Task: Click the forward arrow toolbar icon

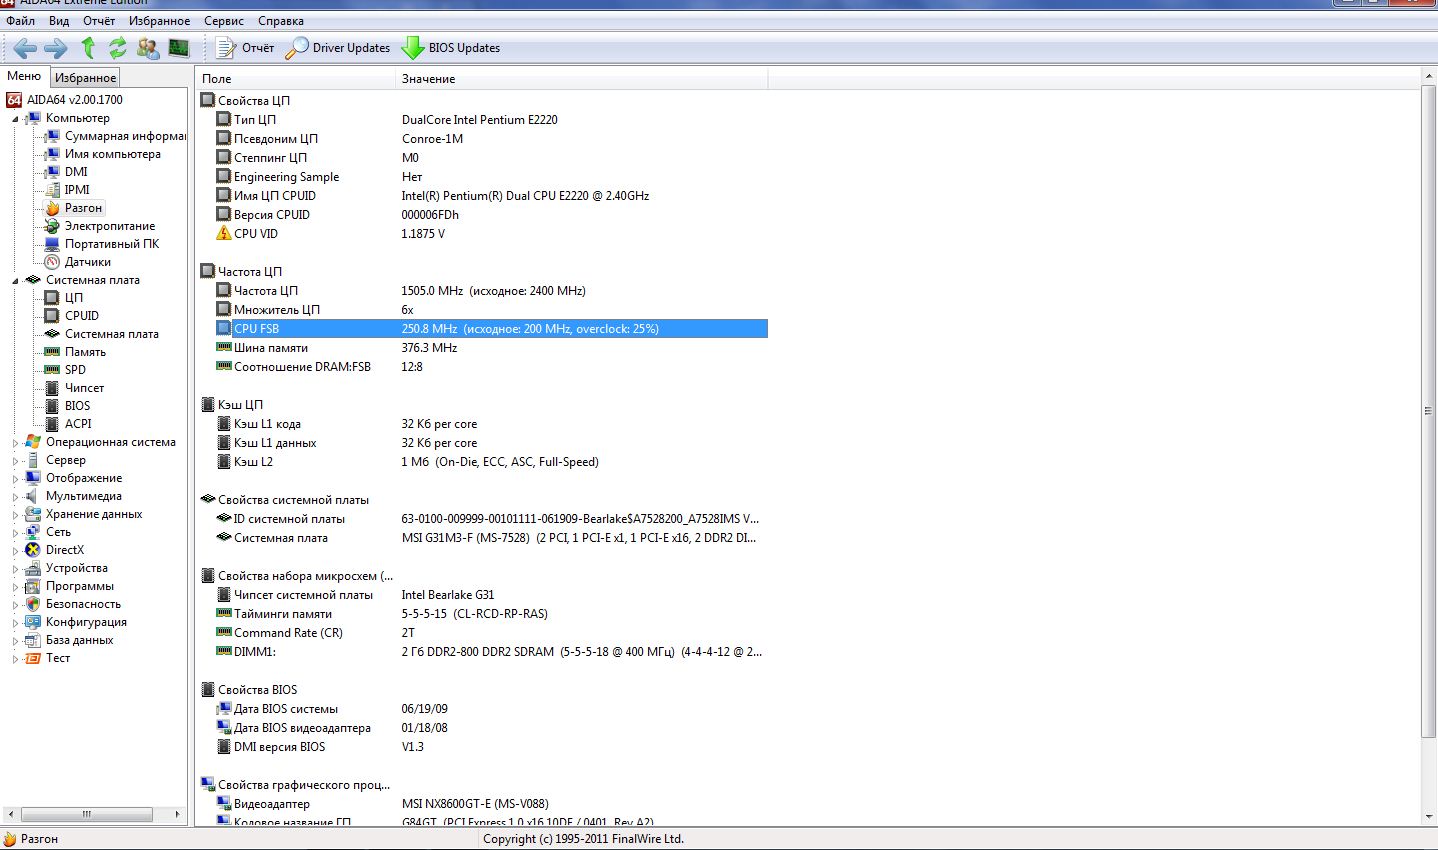Action: [56, 48]
